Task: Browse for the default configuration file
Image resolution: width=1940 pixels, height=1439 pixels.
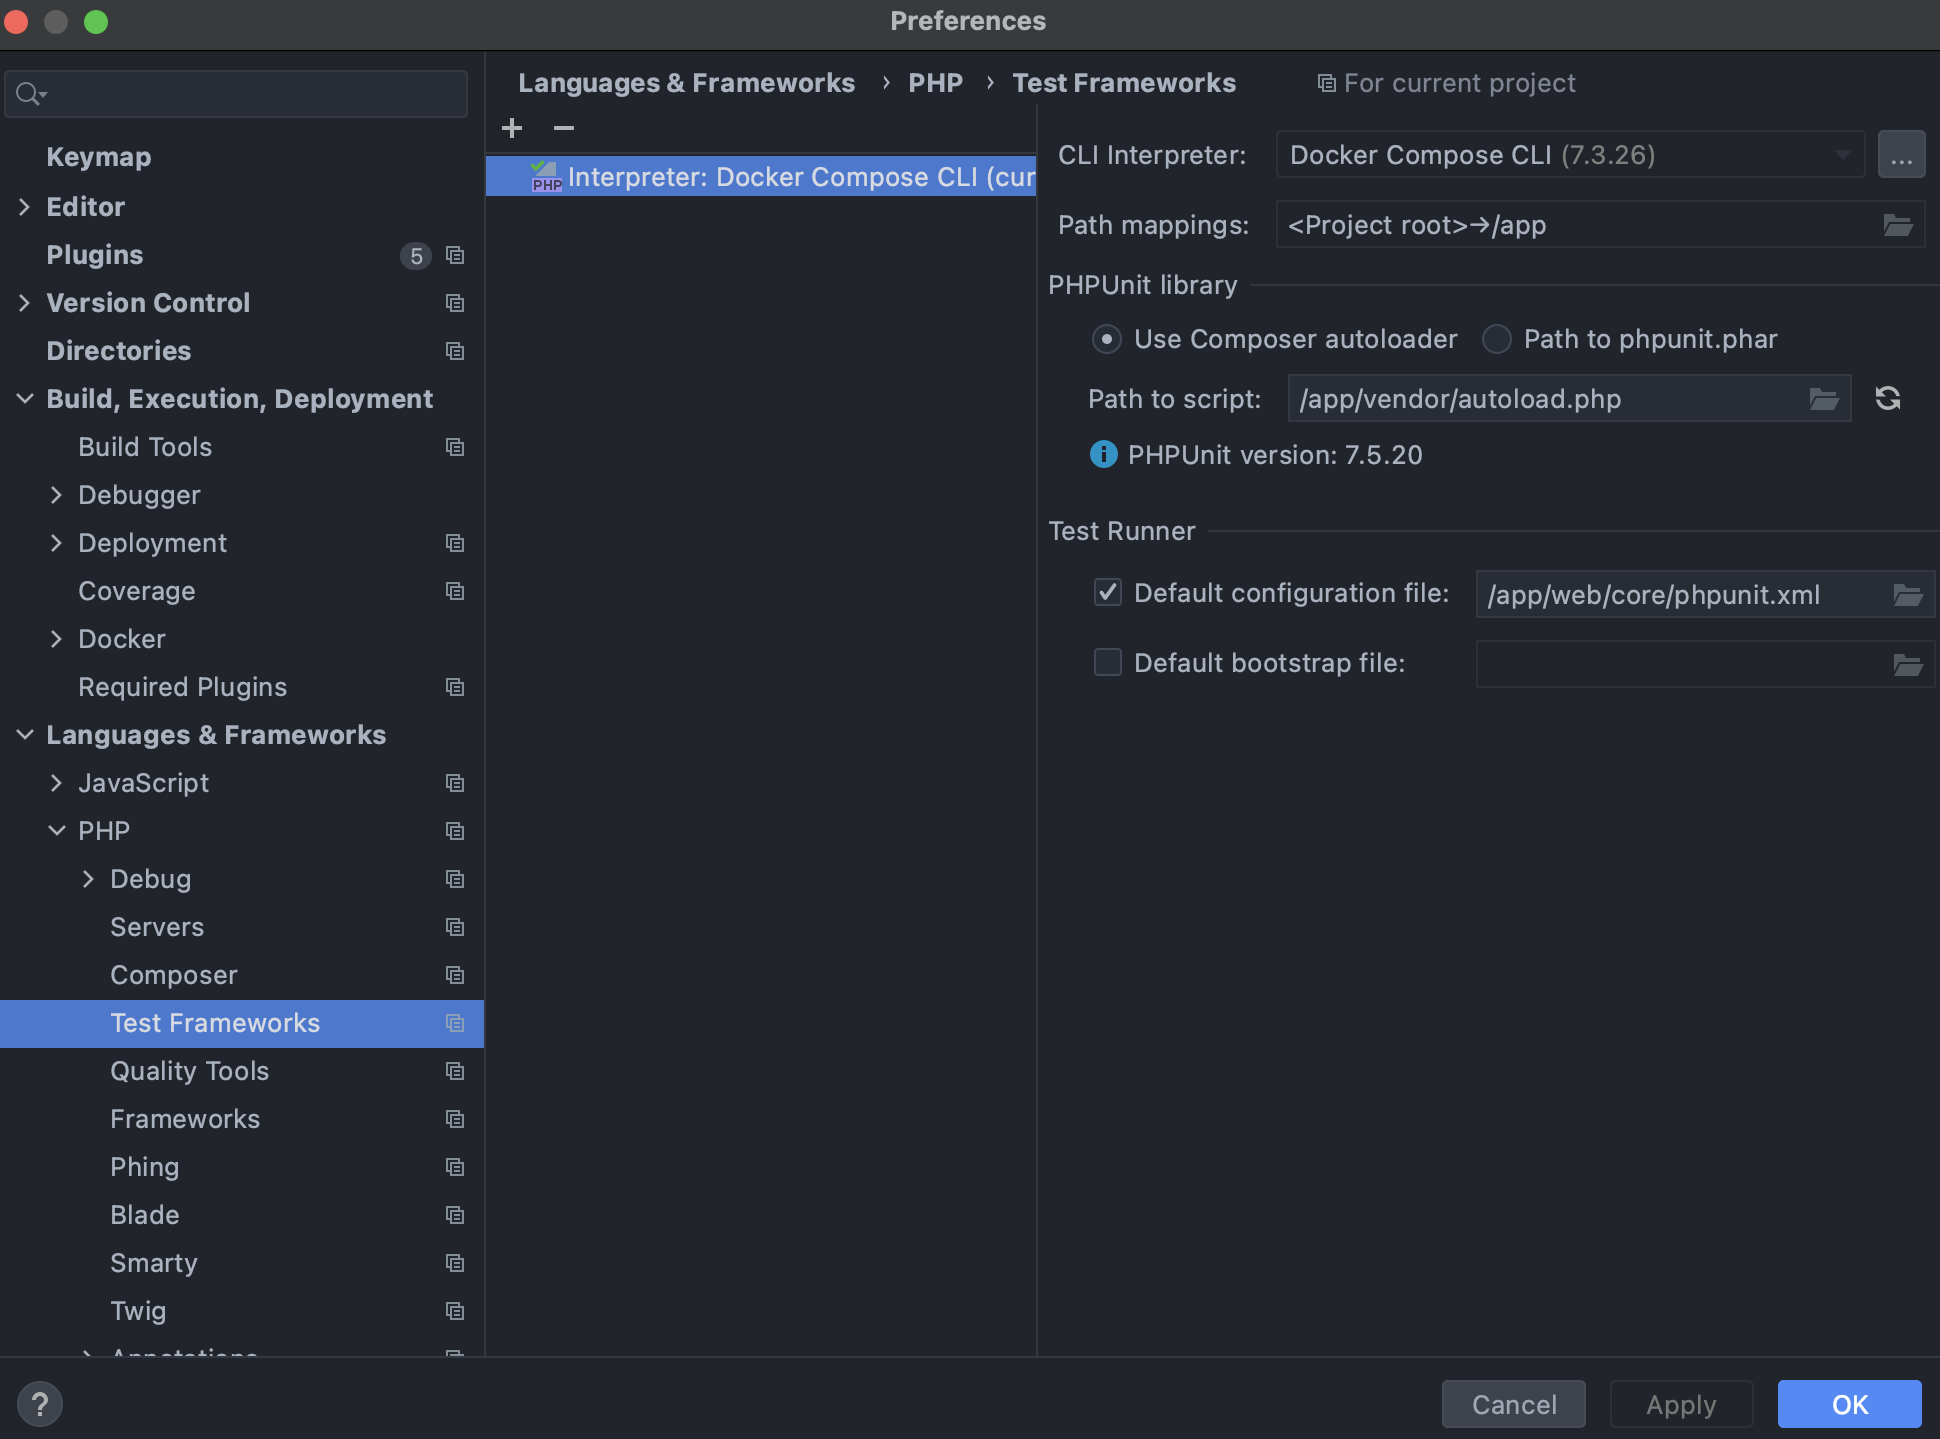Action: pyautogui.click(x=1908, y=595)
